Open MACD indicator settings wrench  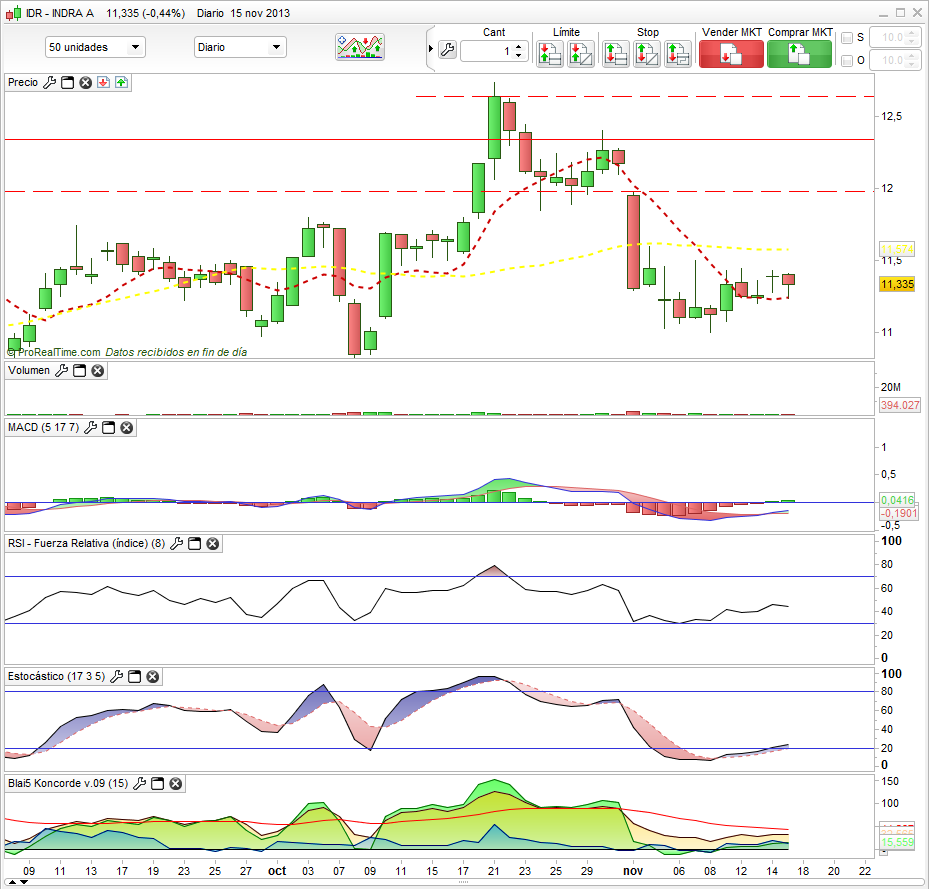pos(90,428)
